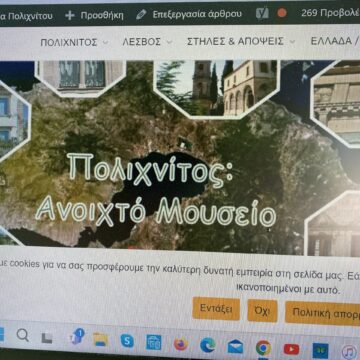Decline cookies with the Όχι button
This screenshot has height=360, width=360.
tap(262, 311)
